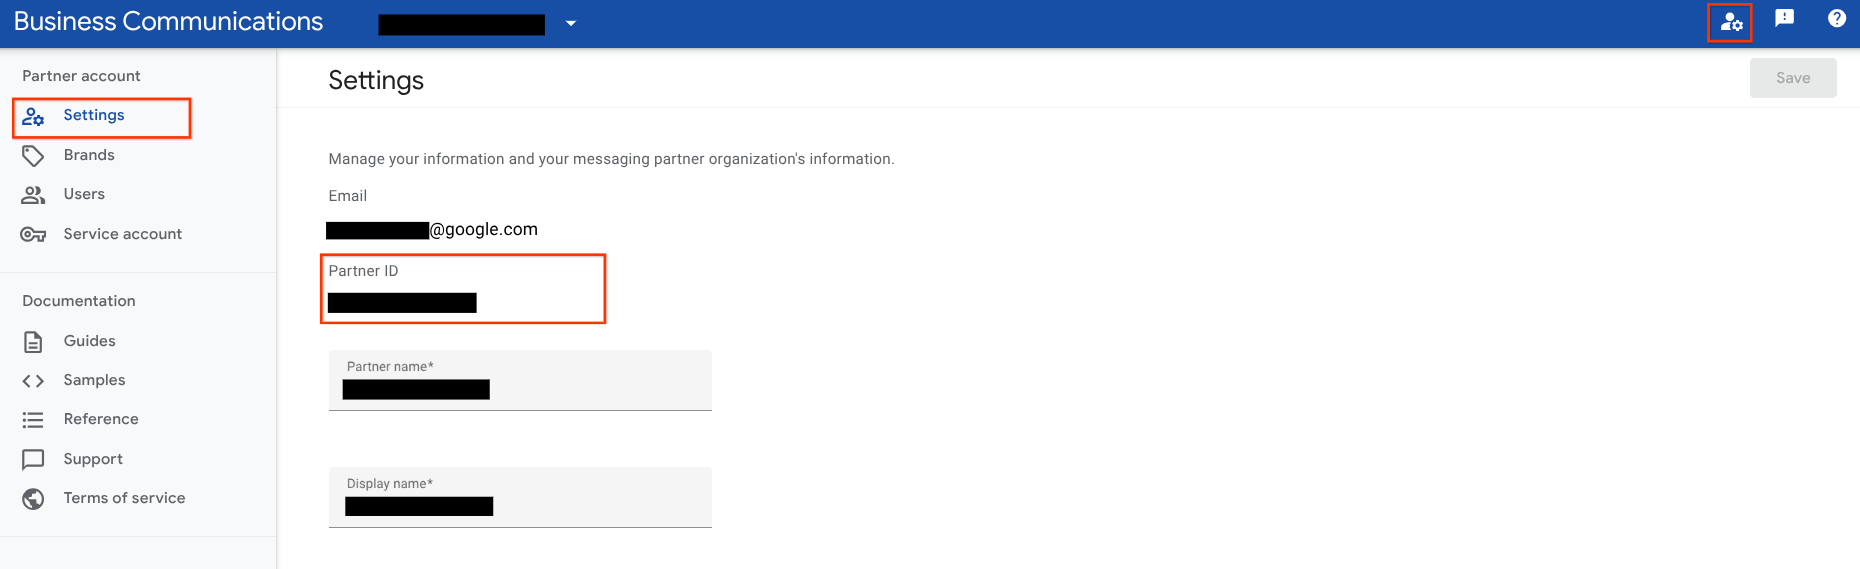Focus the Partner name input field
Viewport: 1860px width, 569px height.
tap(519, 389)
